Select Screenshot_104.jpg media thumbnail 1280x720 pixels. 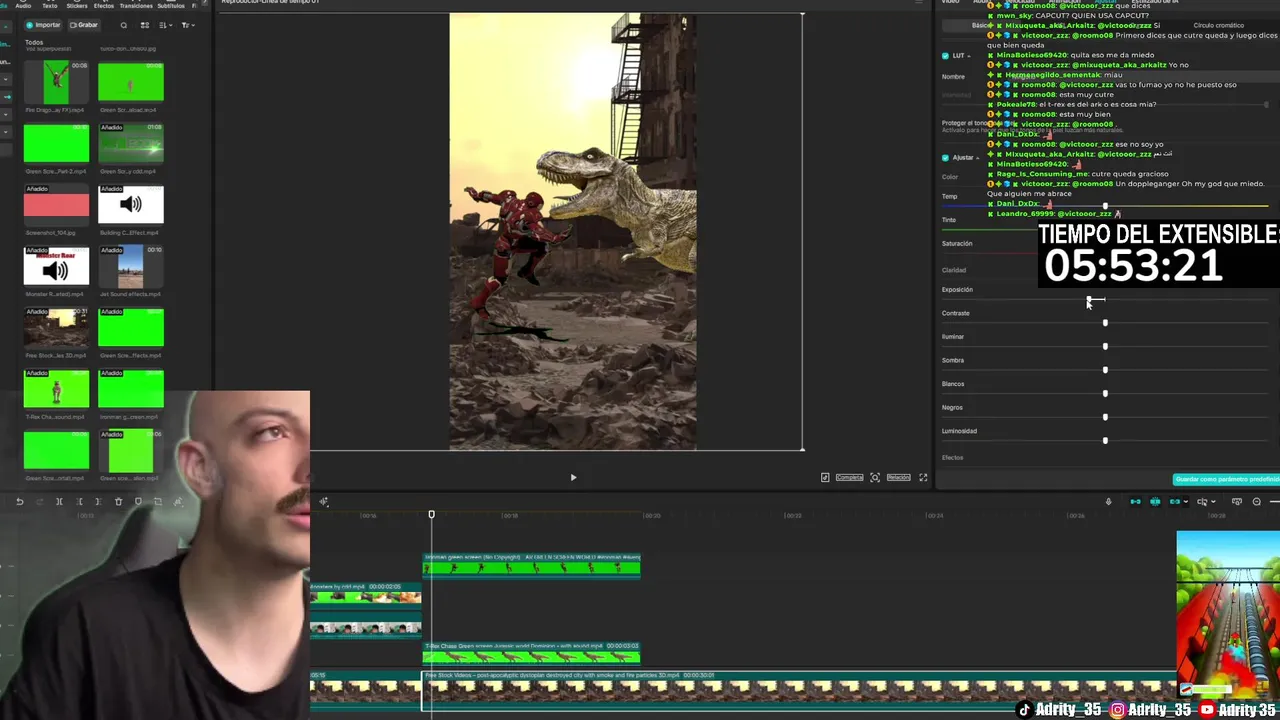pyautogui.click(x=56, y=204)
